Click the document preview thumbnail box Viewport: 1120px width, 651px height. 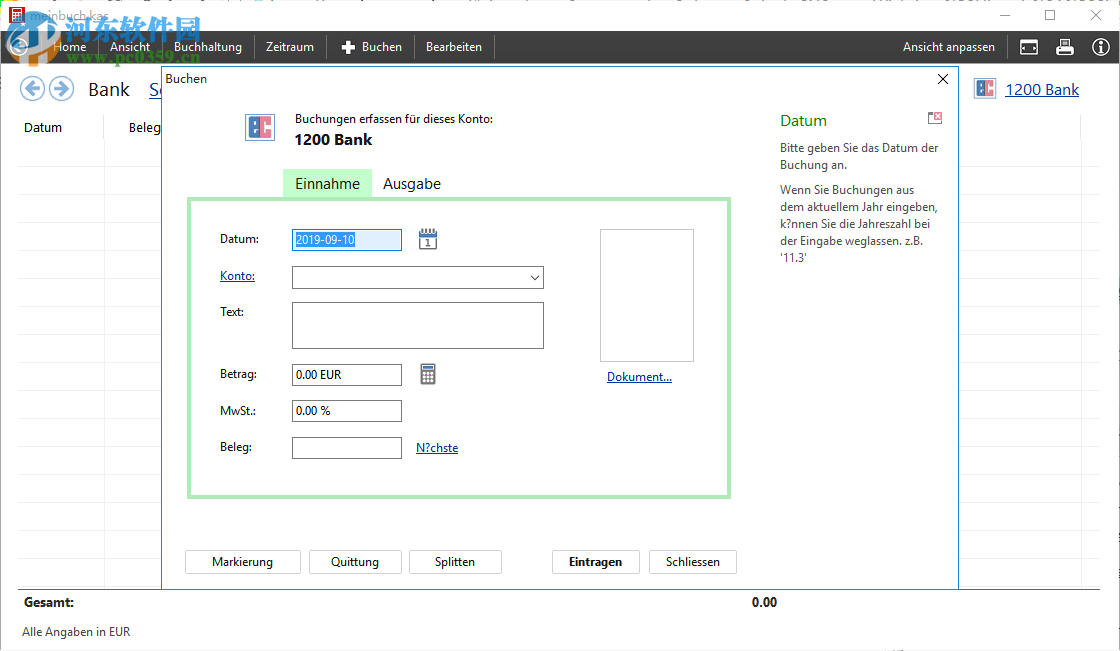pos(646,295)
